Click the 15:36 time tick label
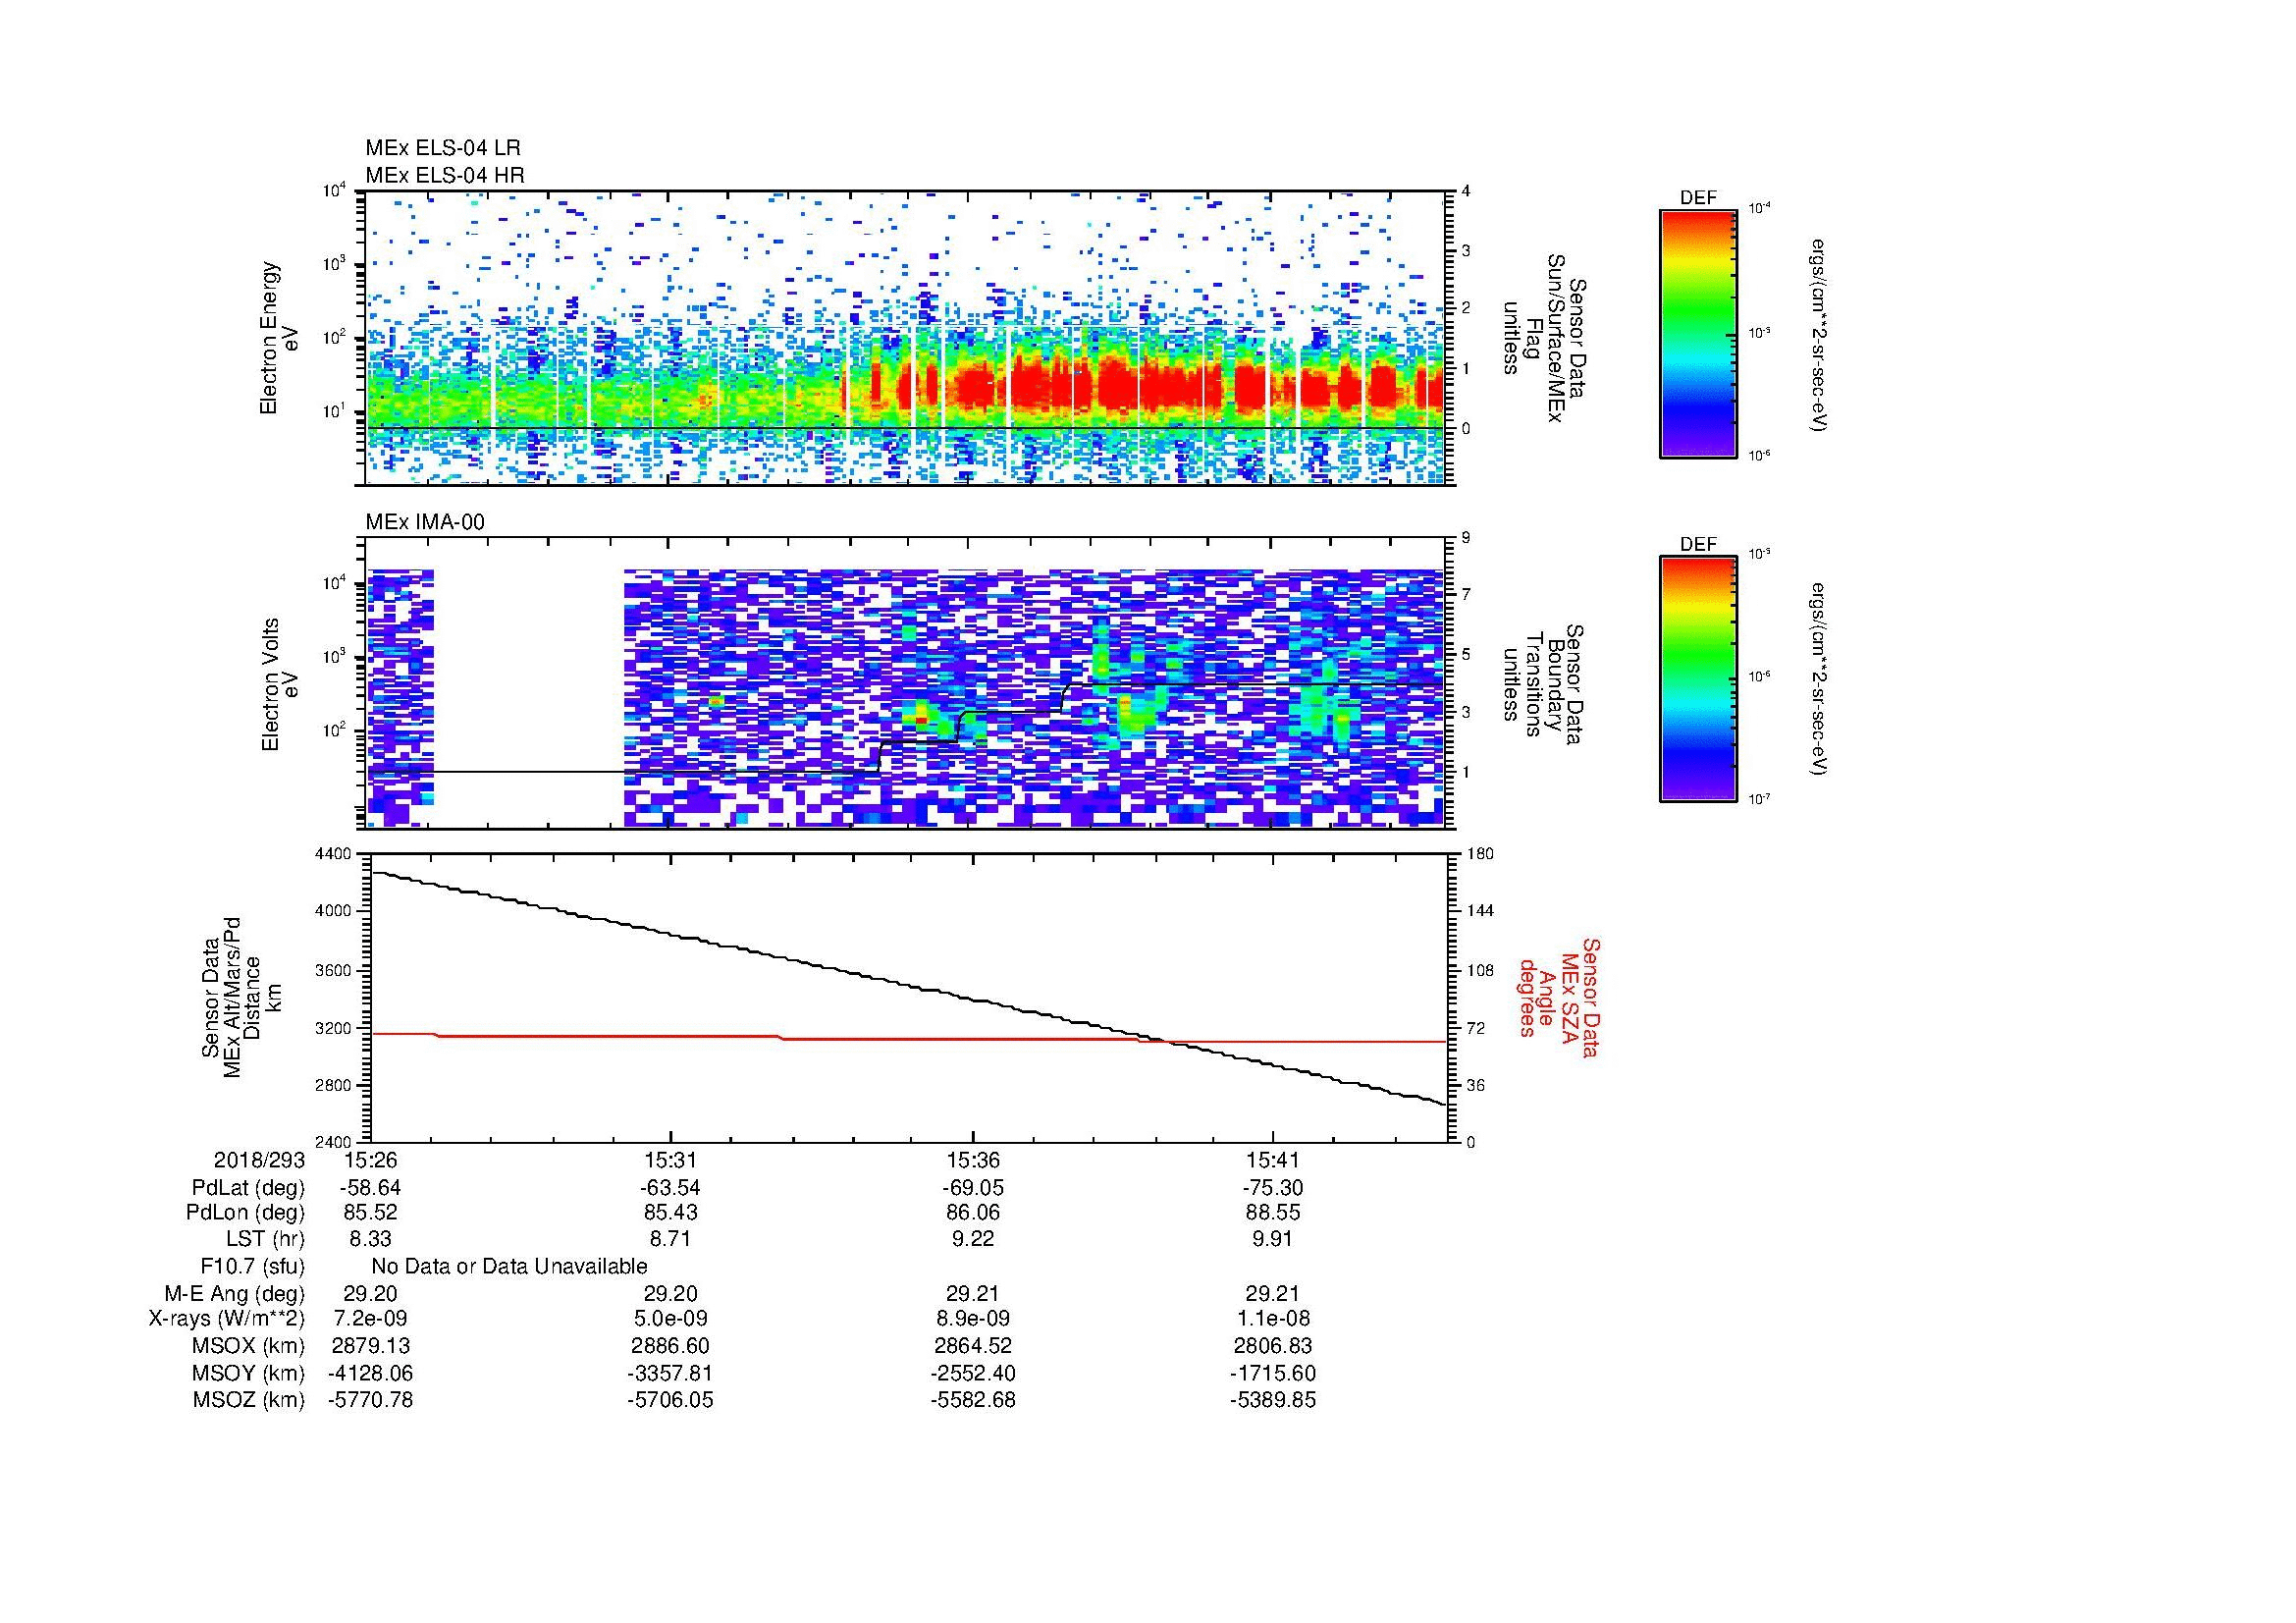 pos(972,1161)
